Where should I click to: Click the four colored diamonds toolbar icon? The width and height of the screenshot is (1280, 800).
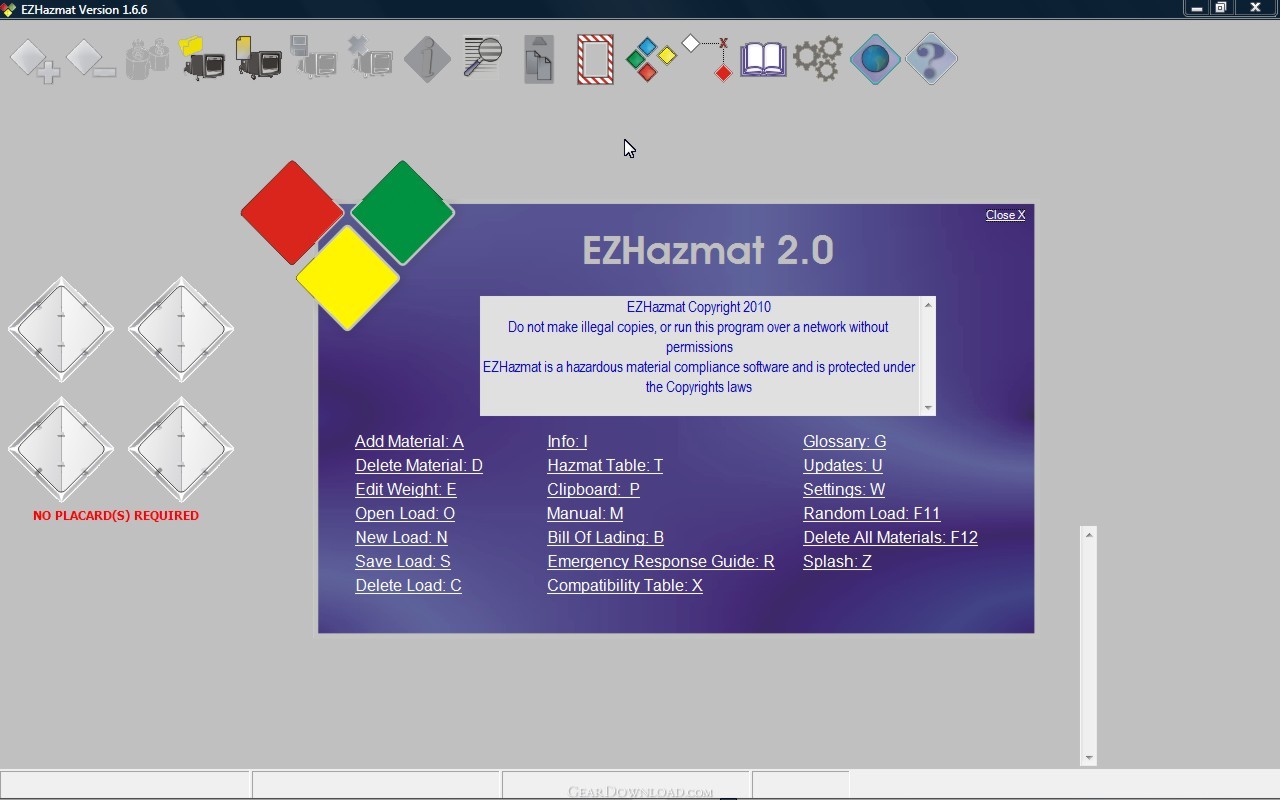click(651, 59)
